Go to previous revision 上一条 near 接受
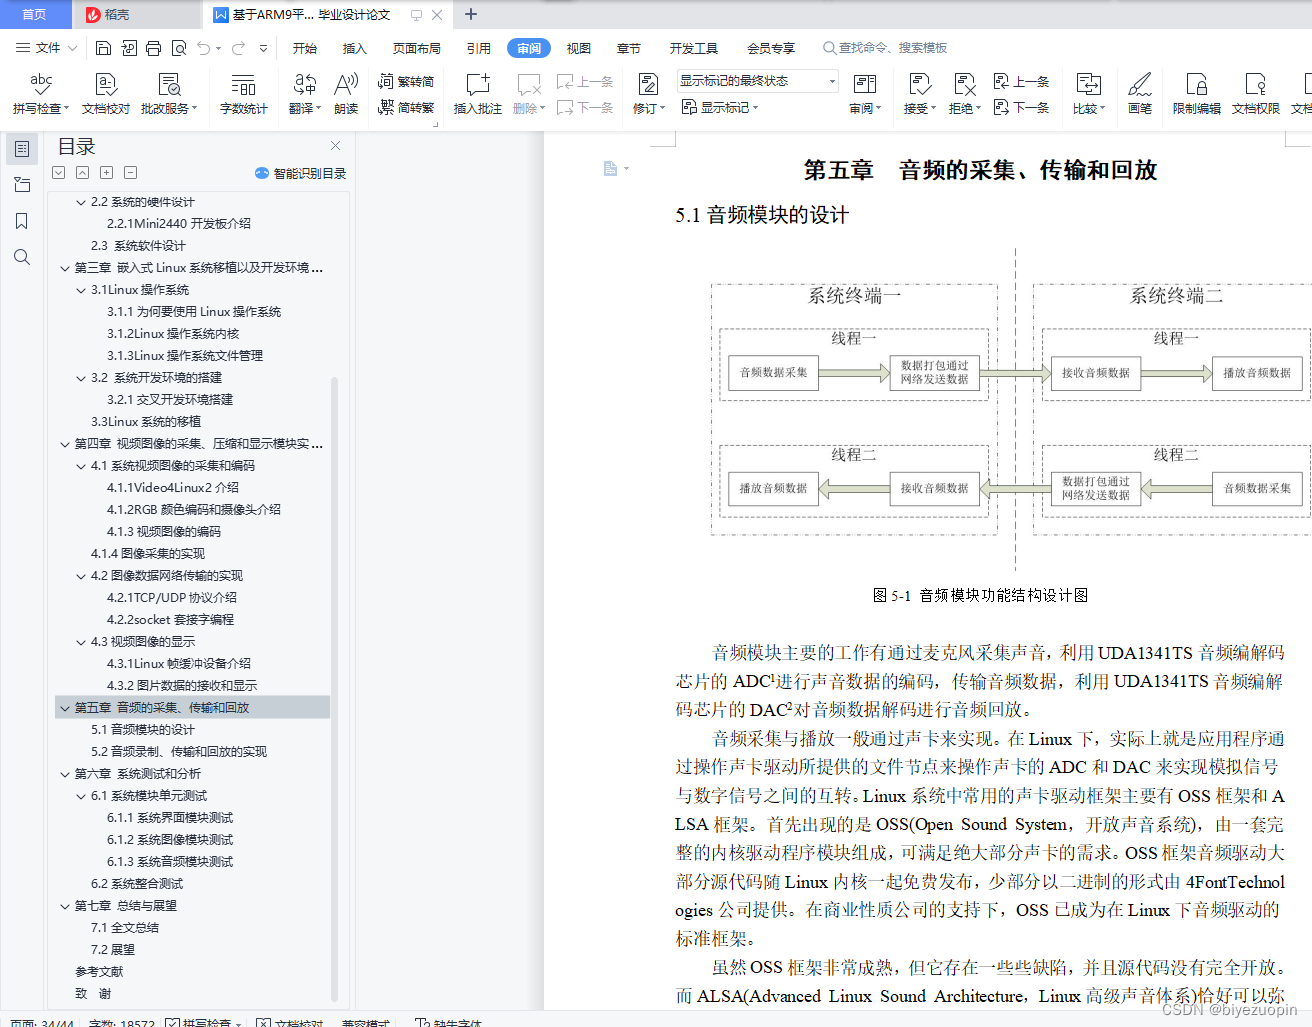The height and width of the screenshot is (1027, 1312). [x=1021, y=81]
